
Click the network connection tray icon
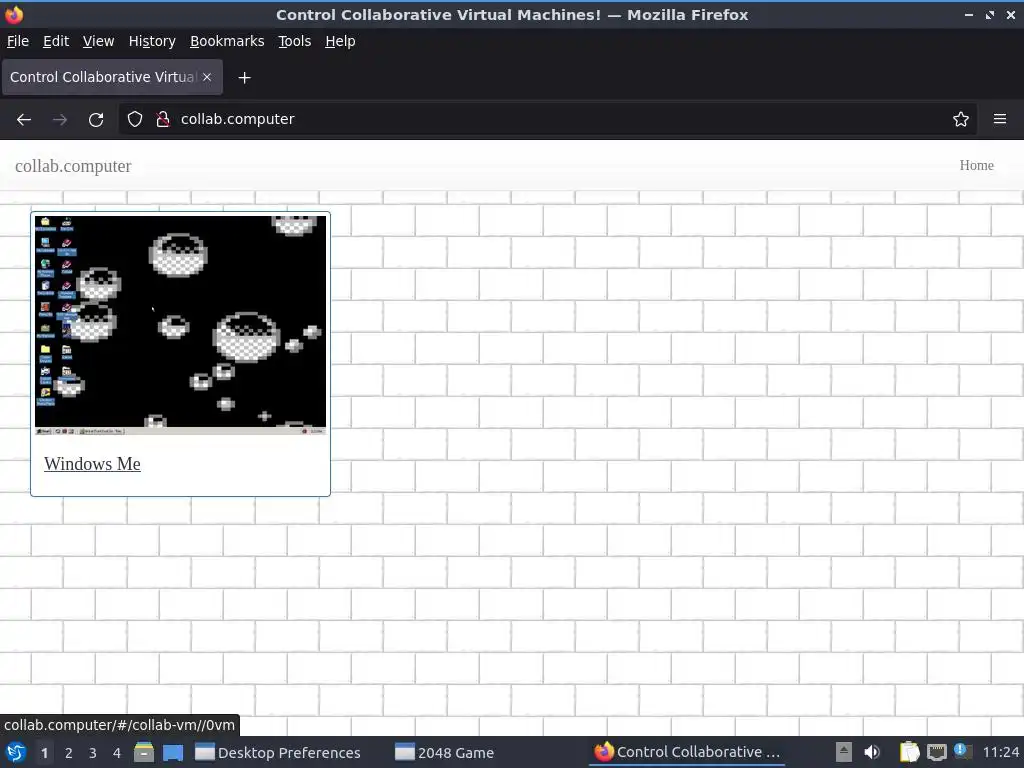[x=936, y=752]
